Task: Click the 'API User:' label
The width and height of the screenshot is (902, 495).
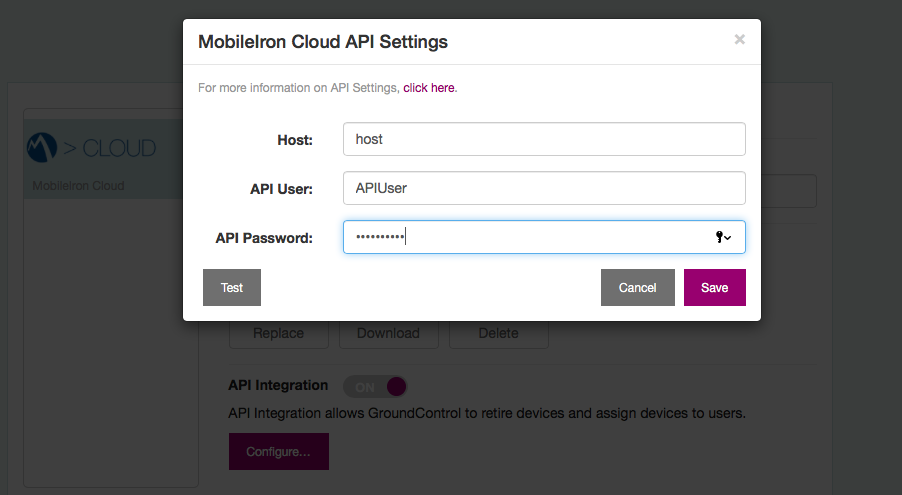Action: (281, 189)
